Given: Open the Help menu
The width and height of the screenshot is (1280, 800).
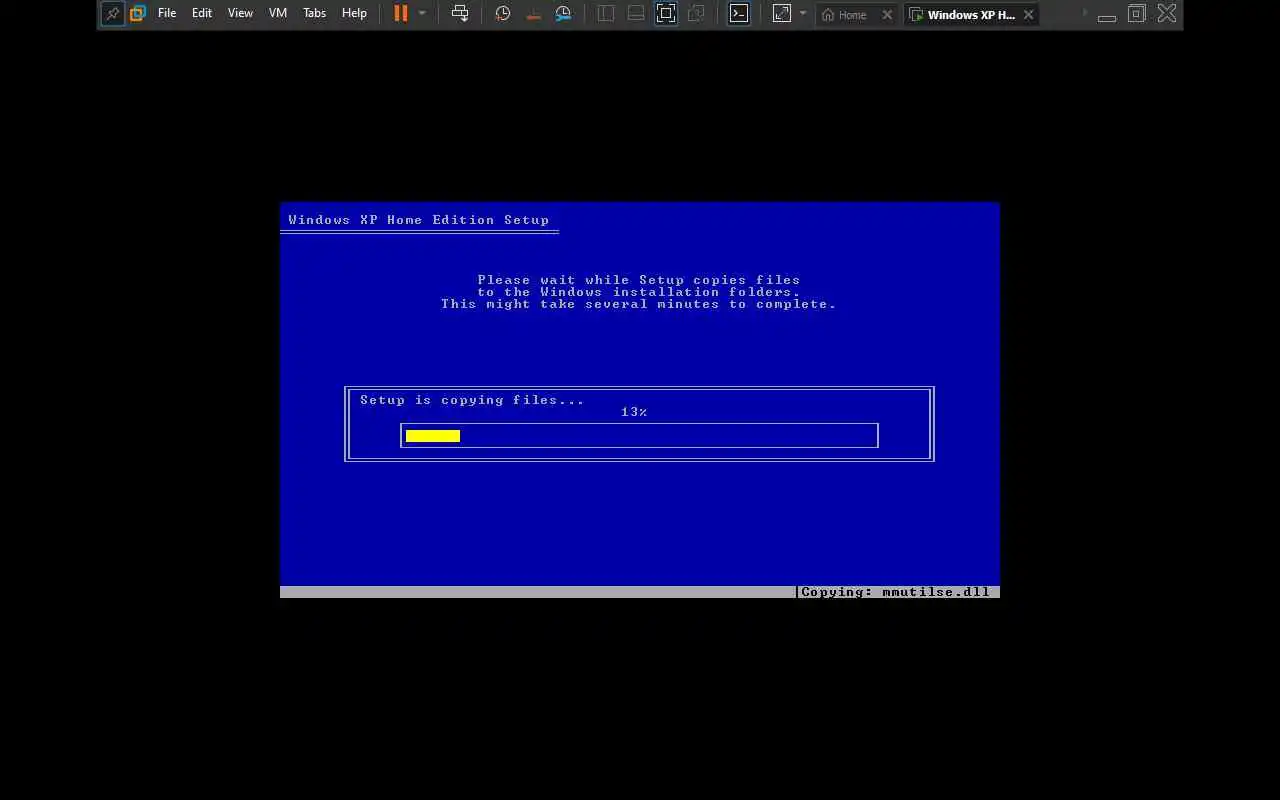Looking at the screenshot, I should tap(354, 14).
